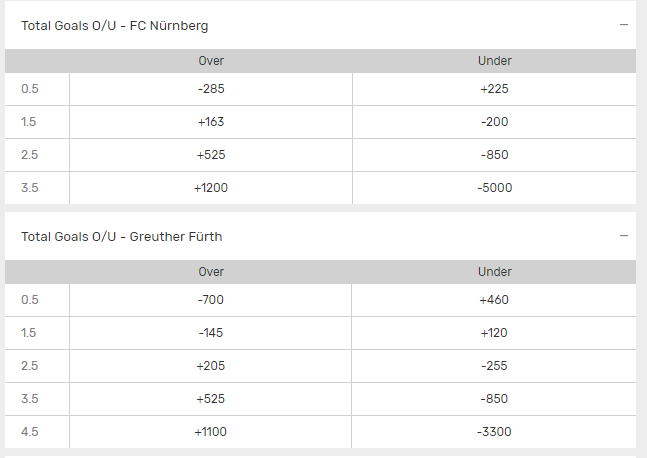Add Fürth over 3.5 goals at +525

click(x=211, y=399)
